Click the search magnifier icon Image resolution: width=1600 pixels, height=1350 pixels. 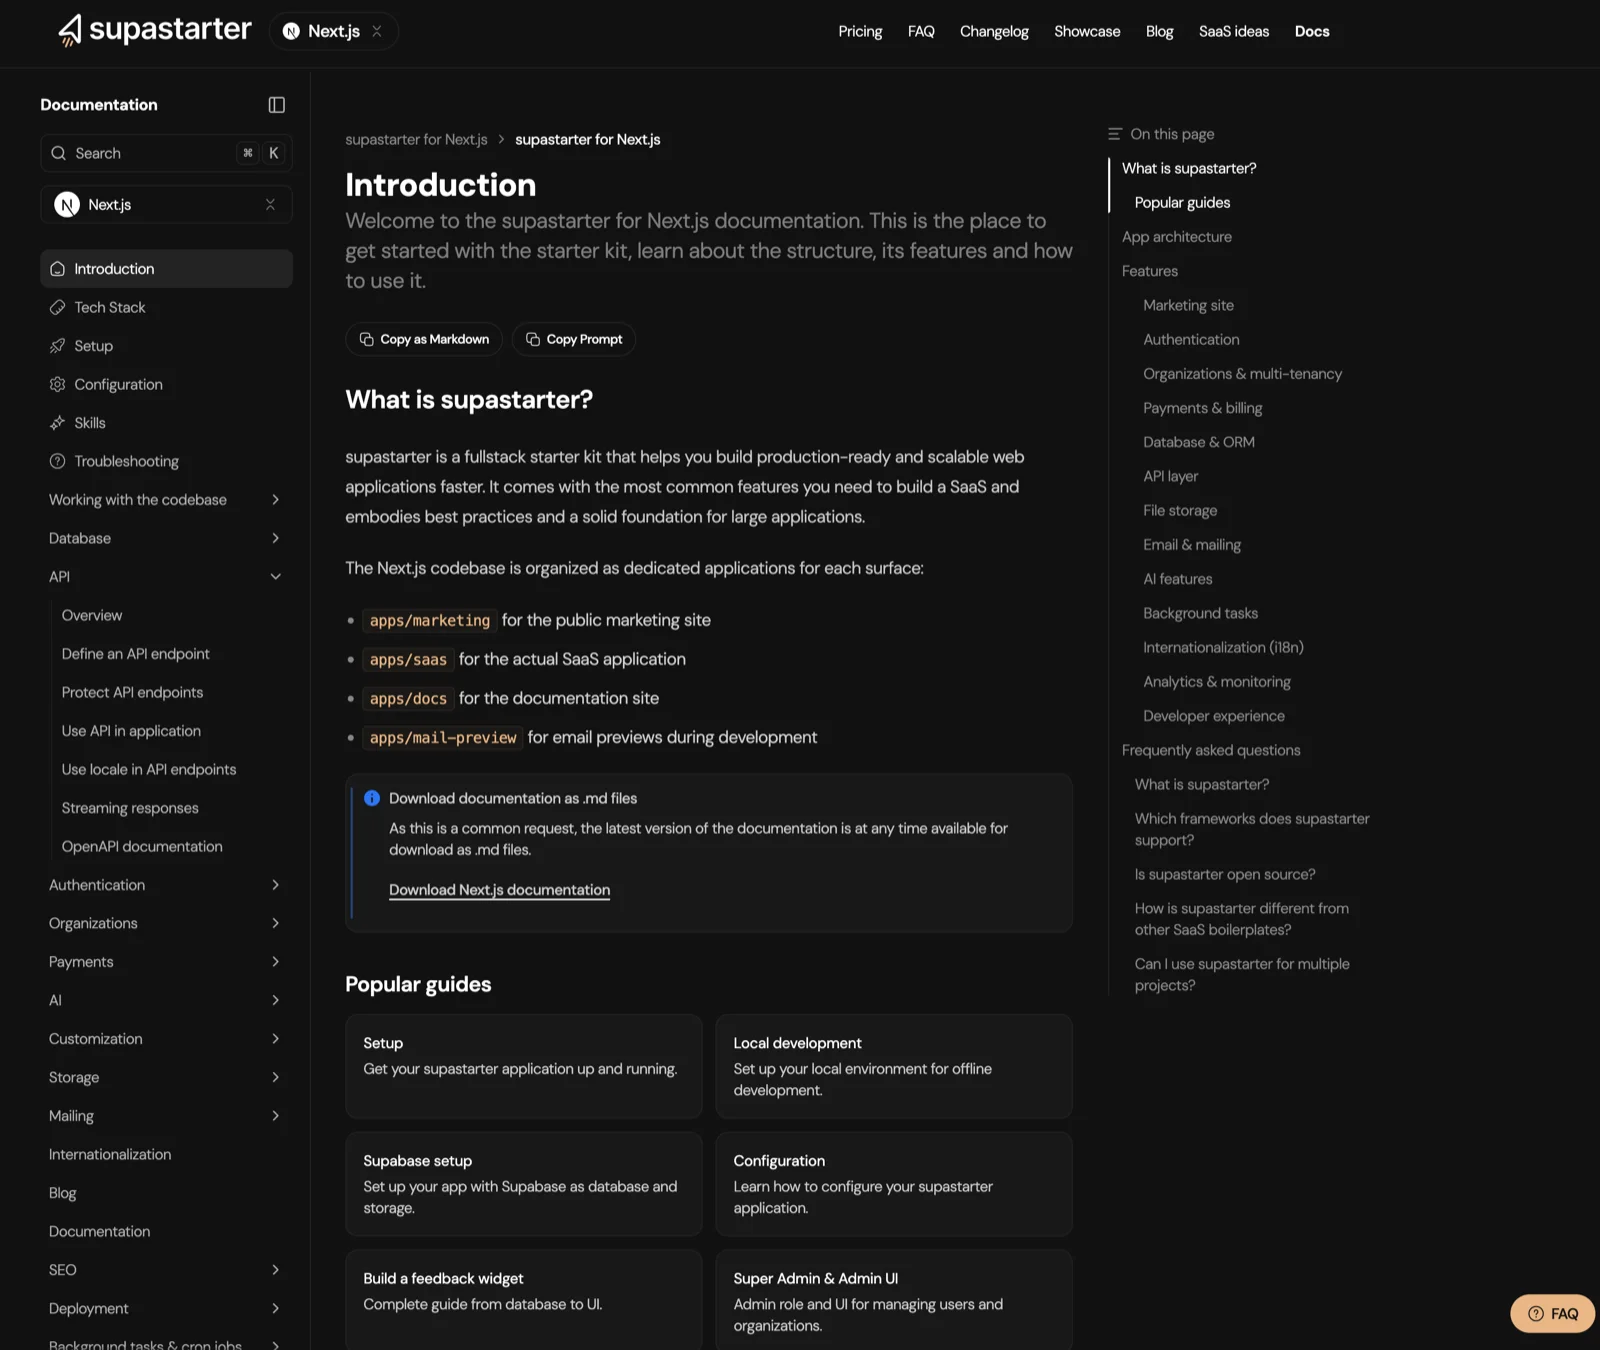click(58, 153)
